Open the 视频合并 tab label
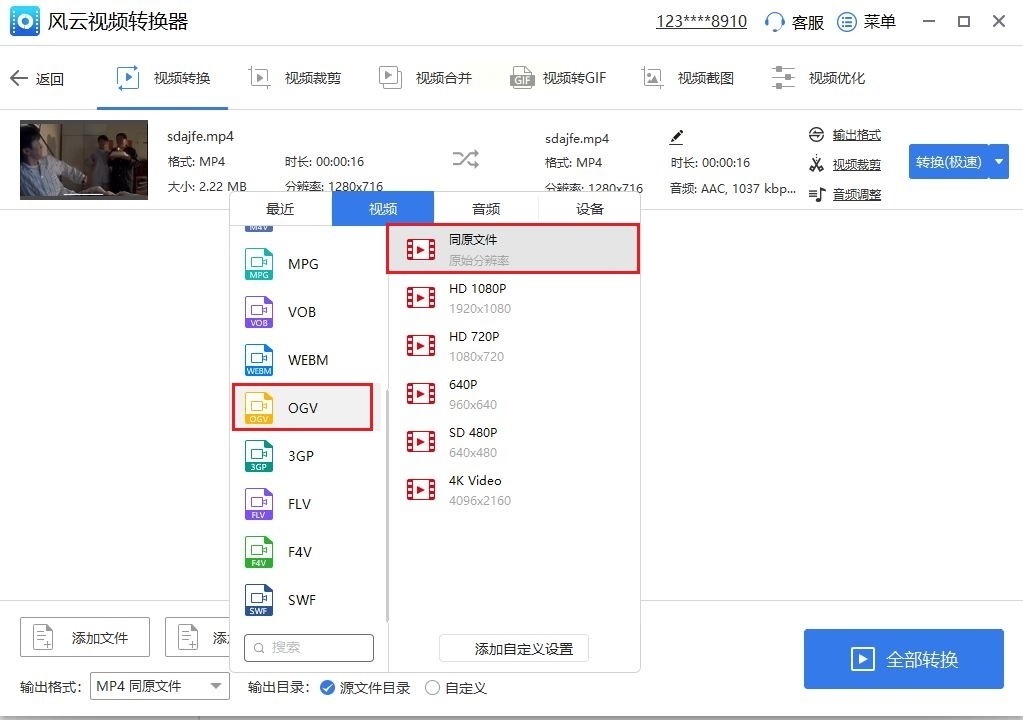The image size is (1023, 720). [444, 78]
